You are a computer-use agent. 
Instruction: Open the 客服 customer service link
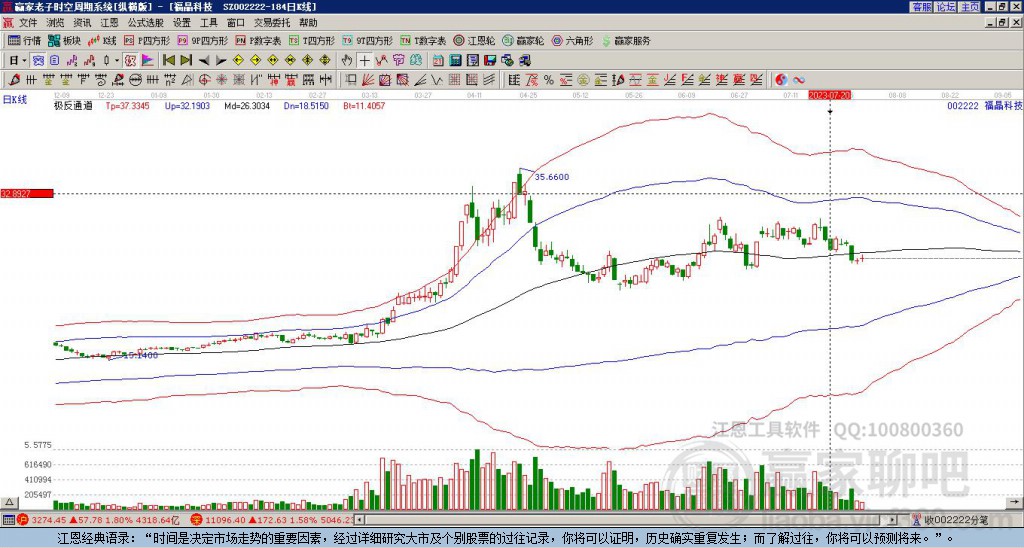click(x=921, y=7)
